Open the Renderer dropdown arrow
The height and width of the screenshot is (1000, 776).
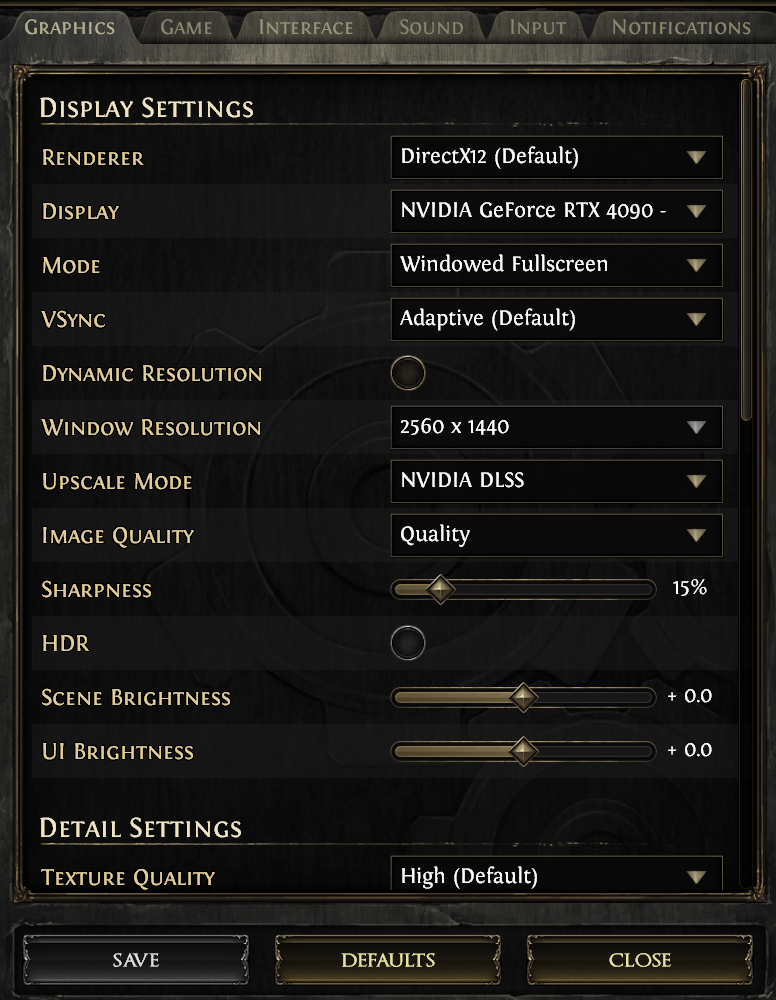pyautogui.click(x=696, y=157)
